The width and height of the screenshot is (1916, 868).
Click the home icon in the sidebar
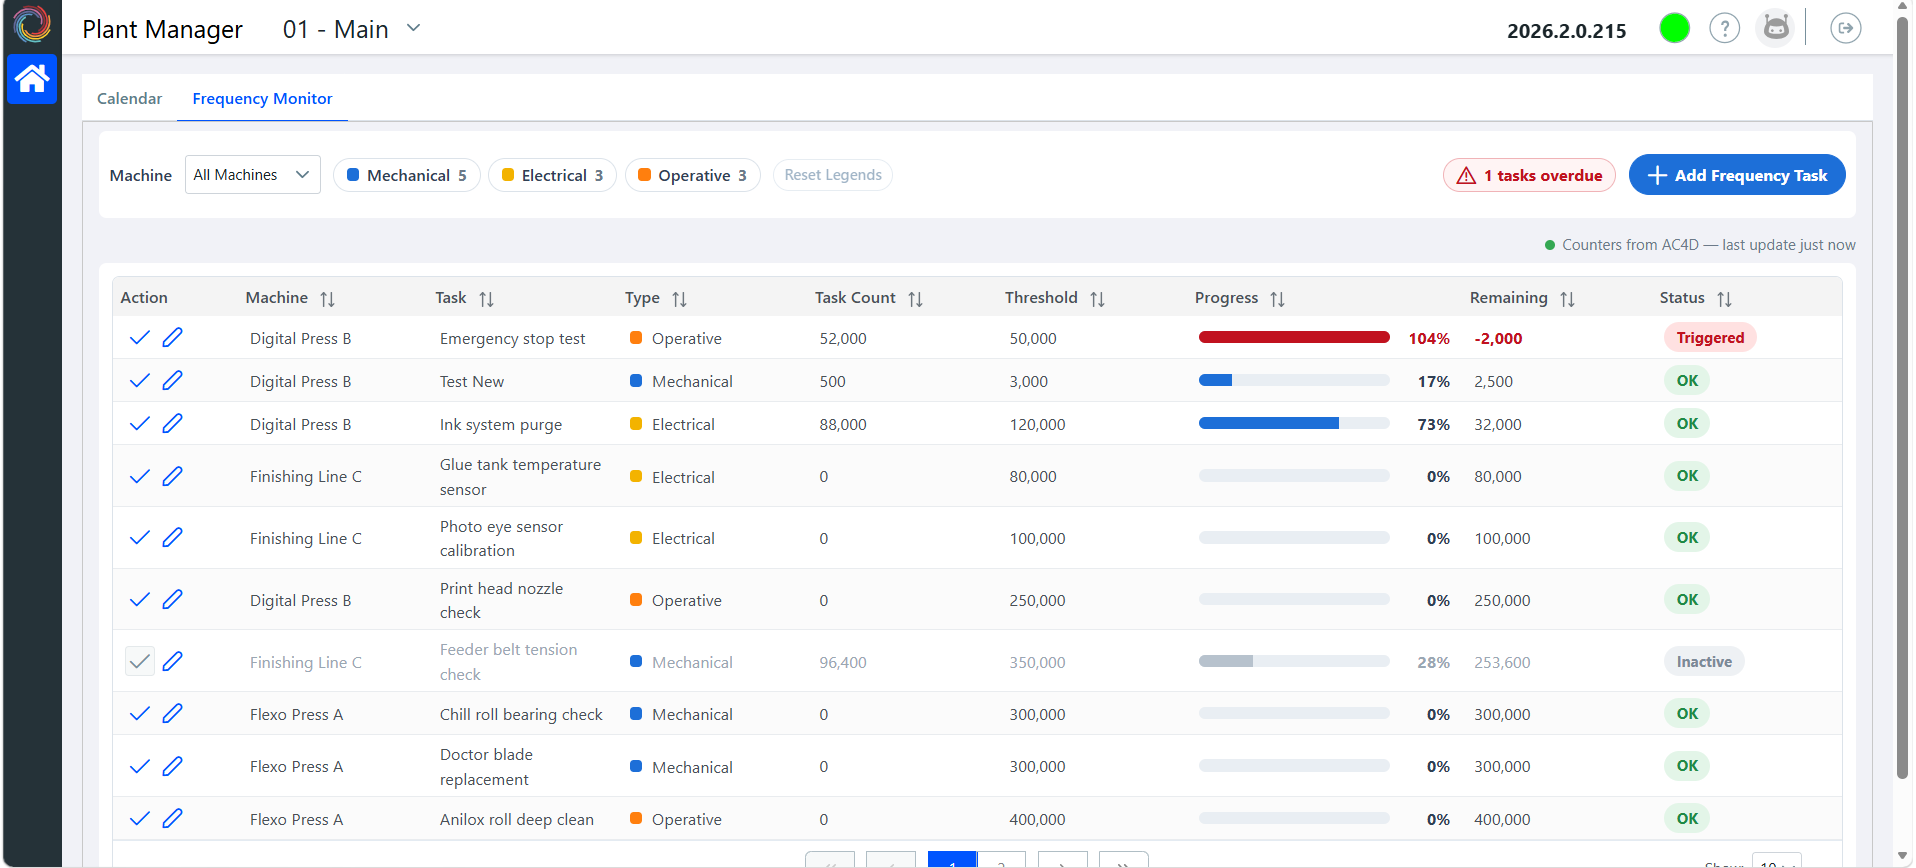[x=32, y=78]
